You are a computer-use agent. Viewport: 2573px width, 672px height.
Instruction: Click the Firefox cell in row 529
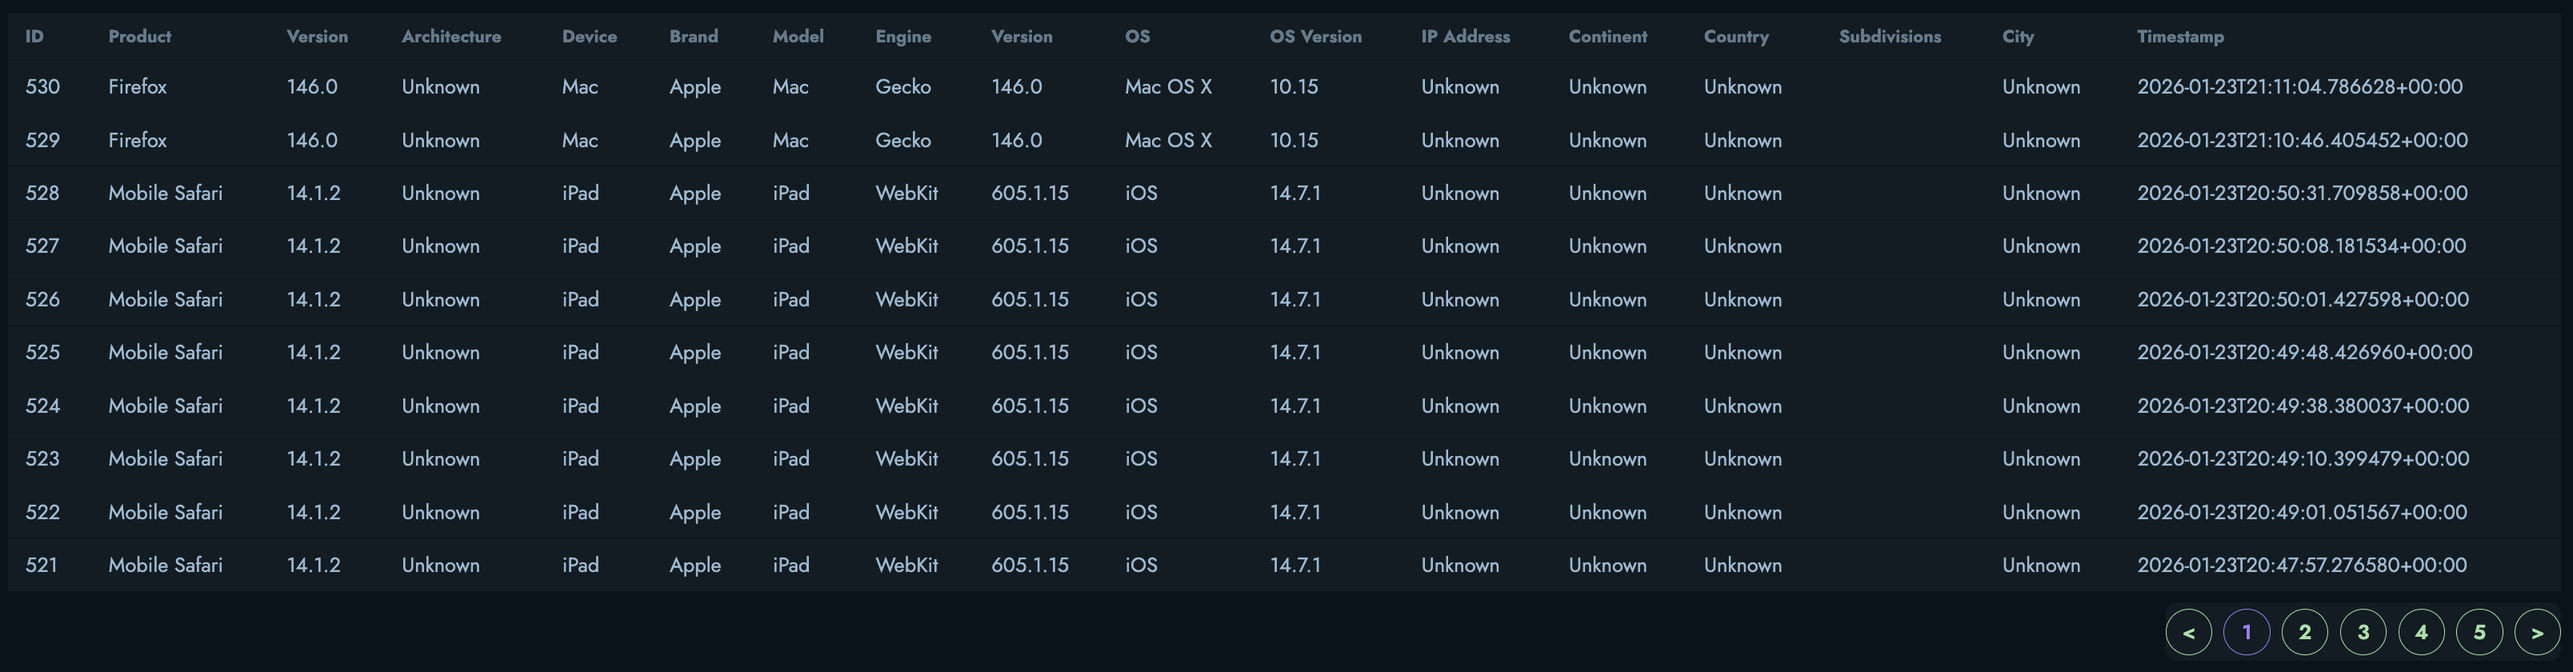tap(137, 140)
